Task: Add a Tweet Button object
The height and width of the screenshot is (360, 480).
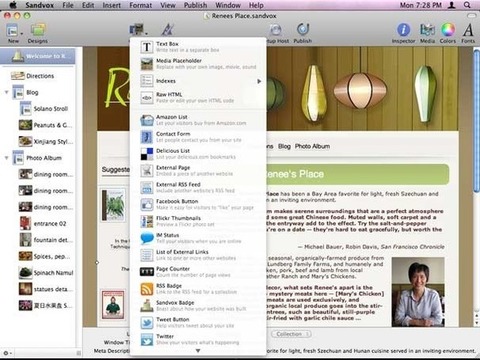Action: pos(198,322)
